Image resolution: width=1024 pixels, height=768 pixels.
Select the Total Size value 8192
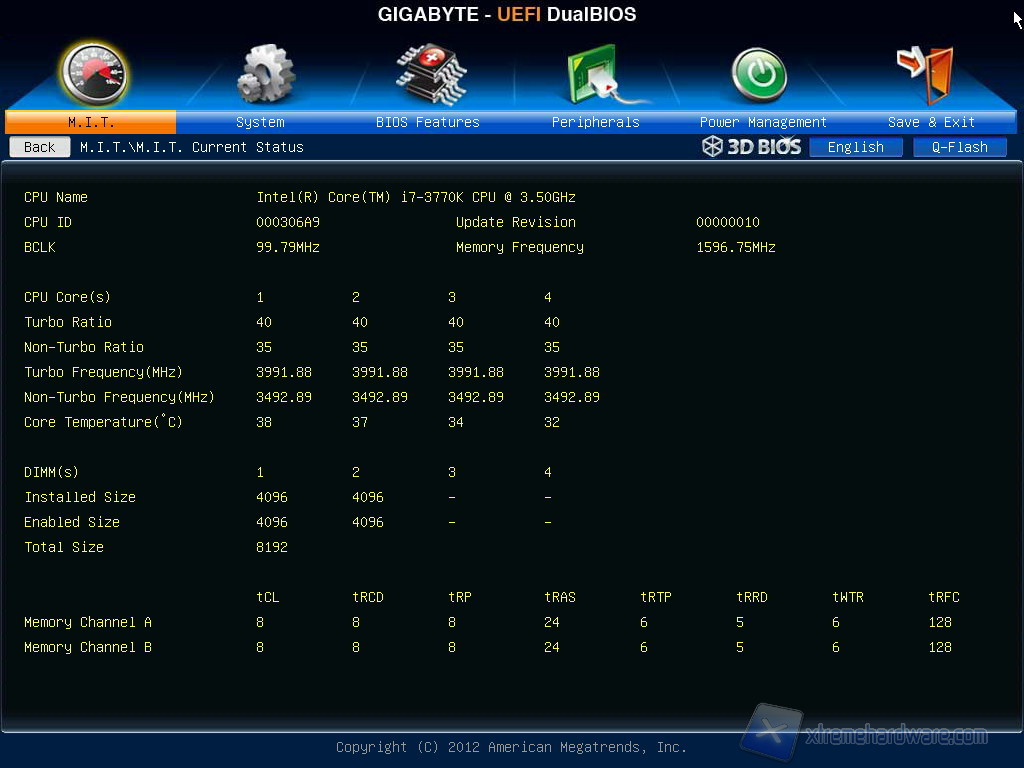[272, 547]
